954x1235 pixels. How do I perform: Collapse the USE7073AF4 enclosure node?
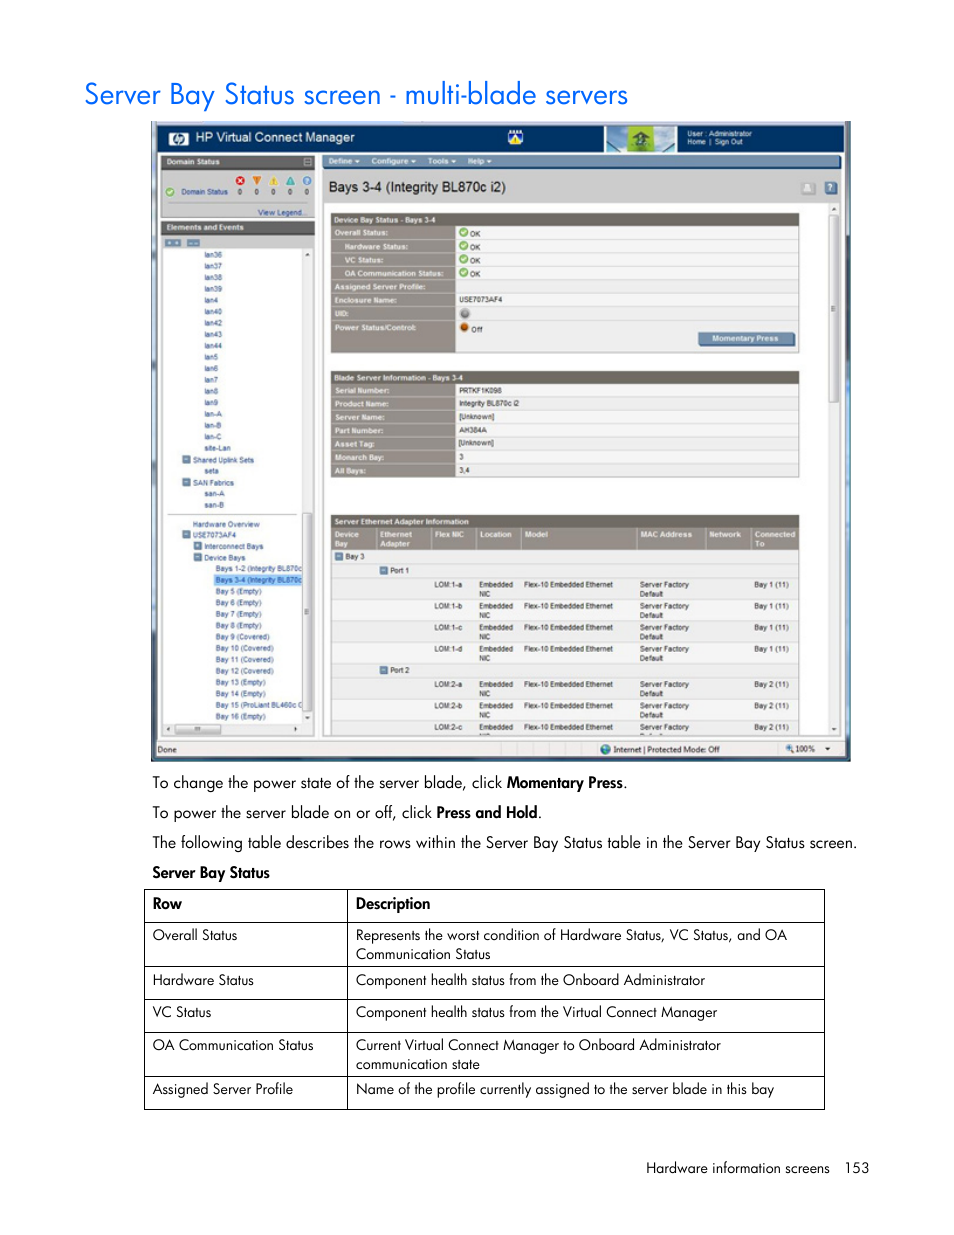(186, 535)
